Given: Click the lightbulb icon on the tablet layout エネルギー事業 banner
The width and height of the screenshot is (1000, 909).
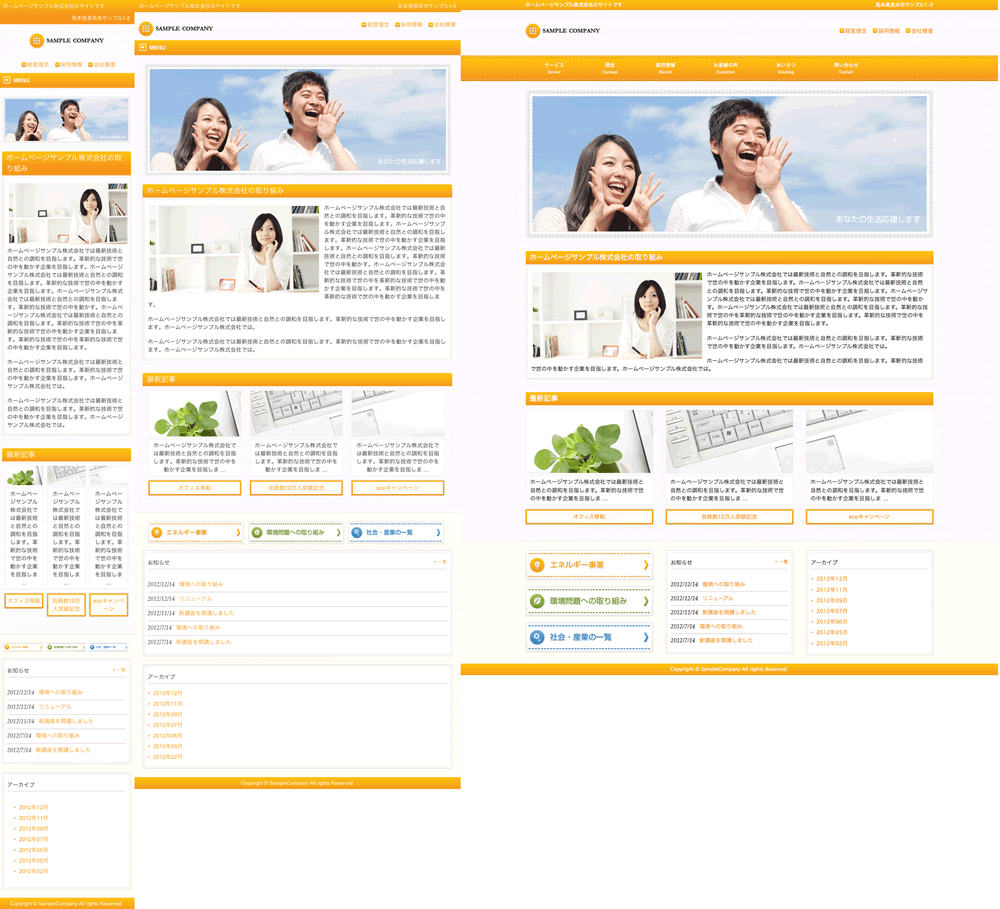Looking at the screenshot, I should pos(157,532).
